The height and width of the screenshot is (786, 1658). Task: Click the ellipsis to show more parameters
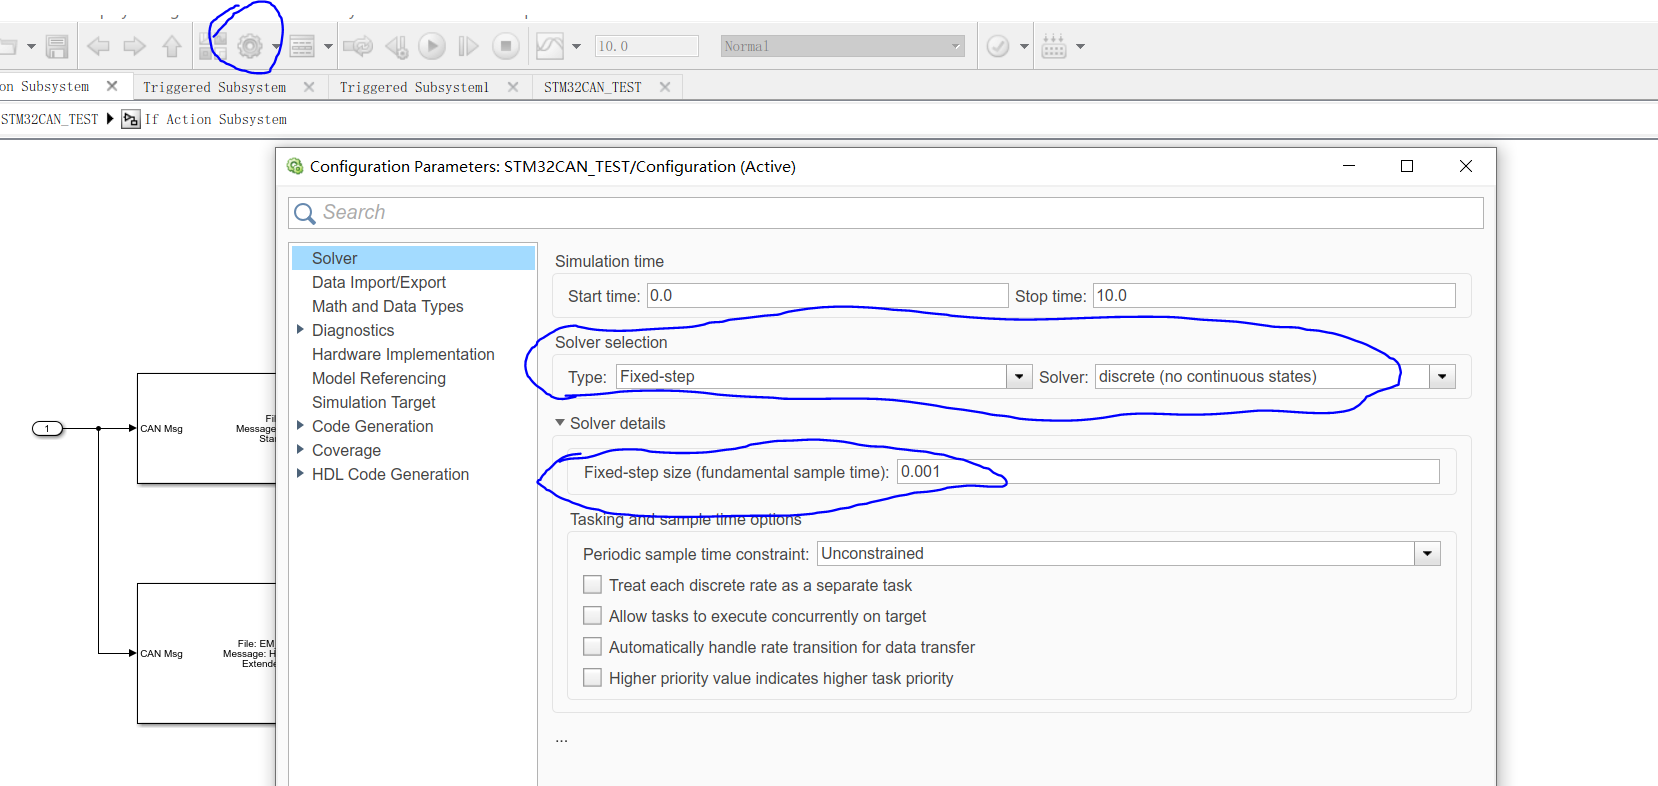click(x=561, y=740)
